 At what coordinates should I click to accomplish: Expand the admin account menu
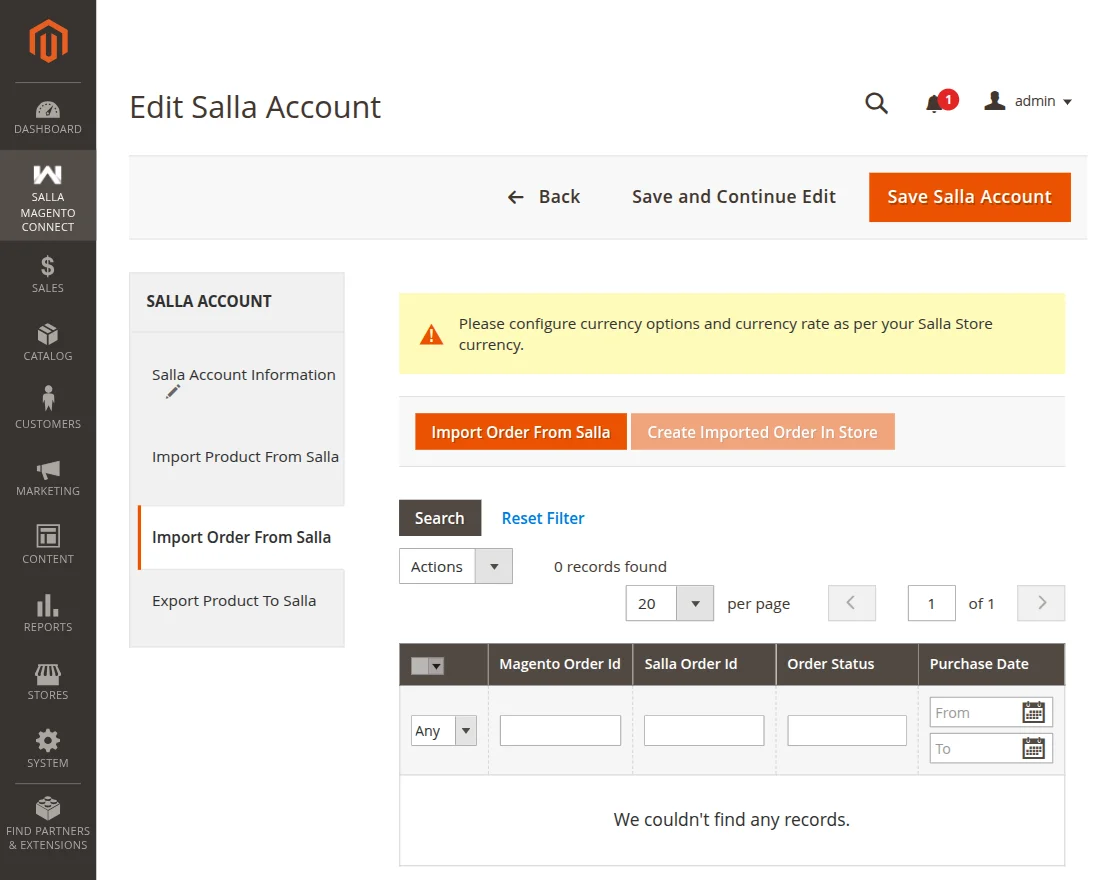[1028, 102]
